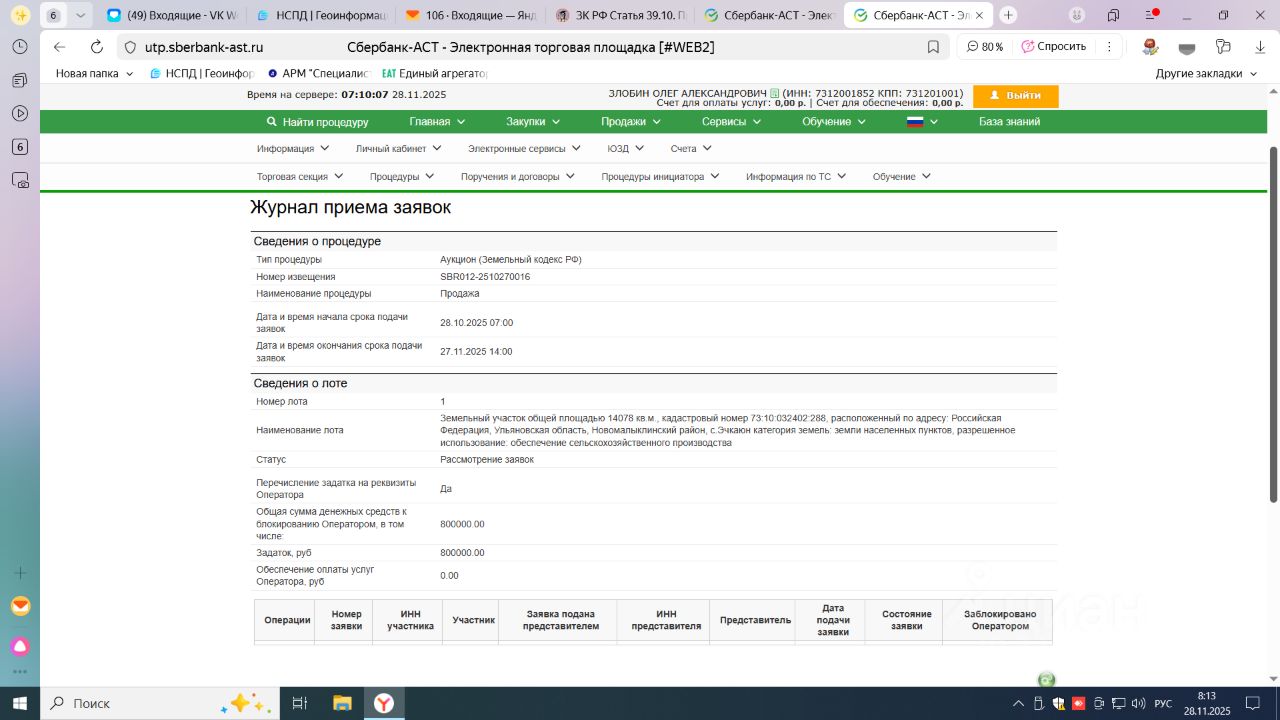This screenshot has width=1280, height=720.
Task: Expand the Информация submenu
Action: pyautogui.click(x=292, y=148)
